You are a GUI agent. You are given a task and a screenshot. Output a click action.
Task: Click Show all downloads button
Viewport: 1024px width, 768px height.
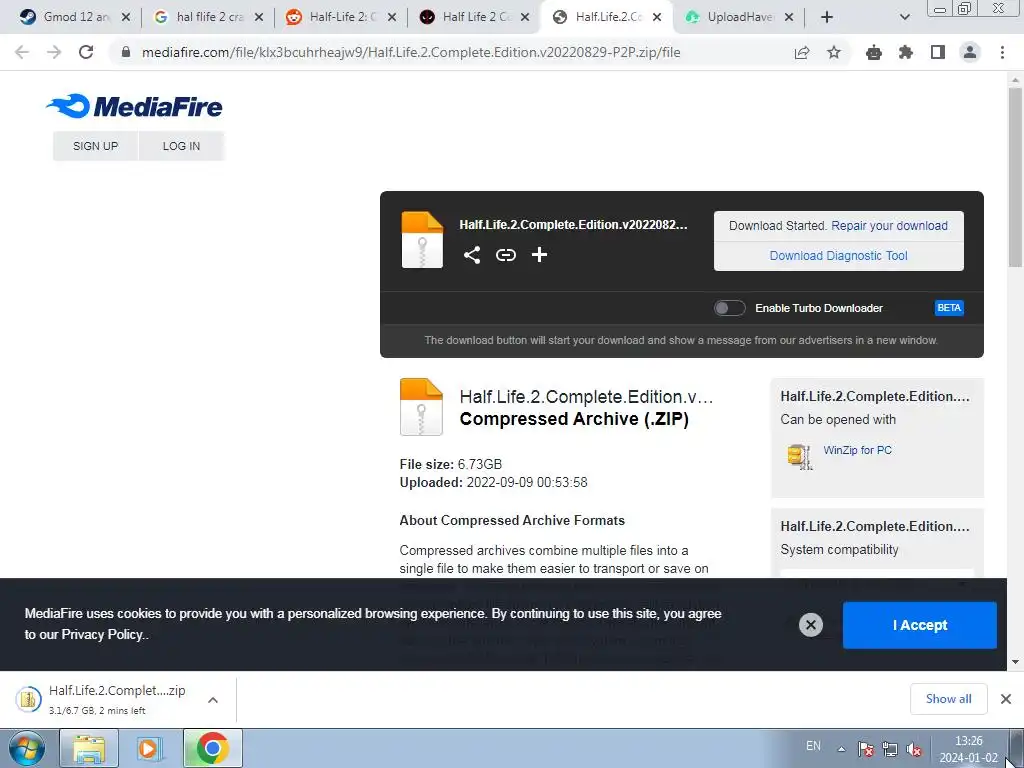click(948, 699)
